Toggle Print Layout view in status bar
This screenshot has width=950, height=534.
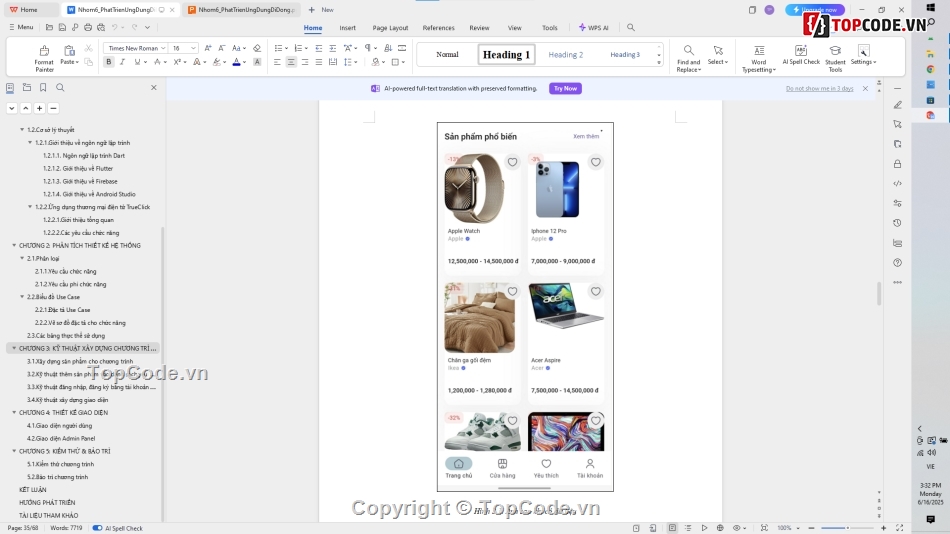(x=672, y=528)
